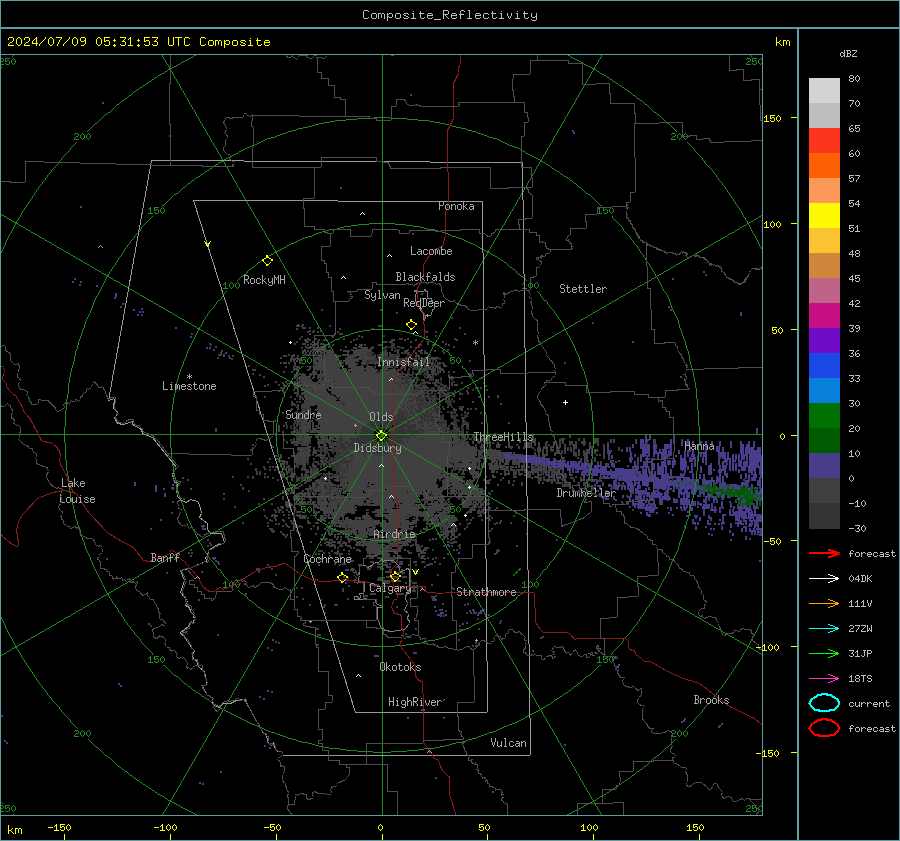Click the -150 tick on bottom axis
The height and width of the screenshot is (841, 900).
pos(59,827)
